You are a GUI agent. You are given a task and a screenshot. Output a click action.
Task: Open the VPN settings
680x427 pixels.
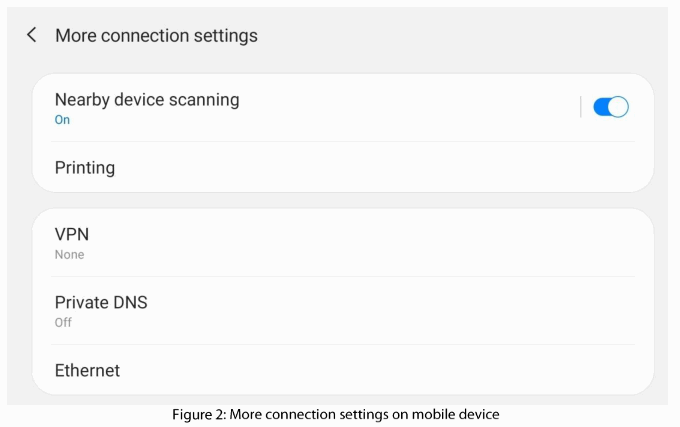(x=72, y=234)
